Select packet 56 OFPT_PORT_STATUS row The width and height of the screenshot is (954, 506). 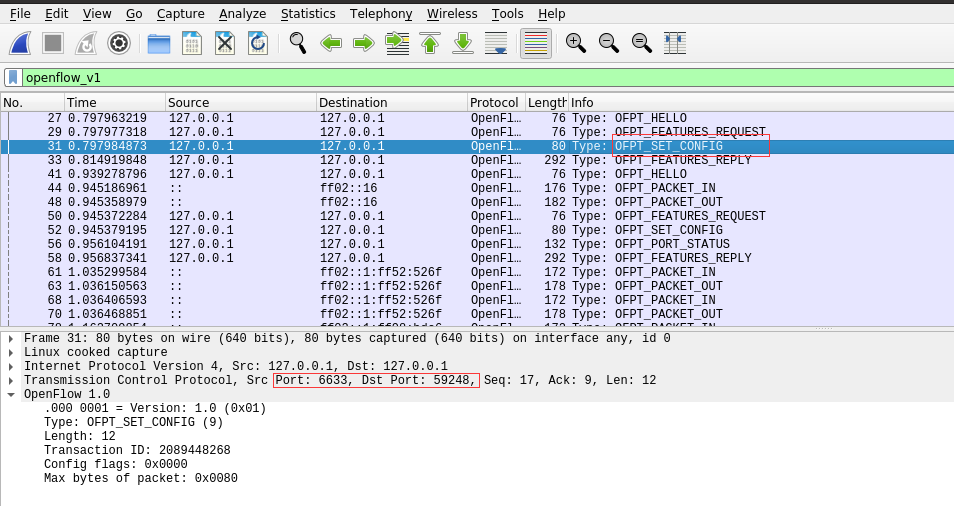point(477,244)
